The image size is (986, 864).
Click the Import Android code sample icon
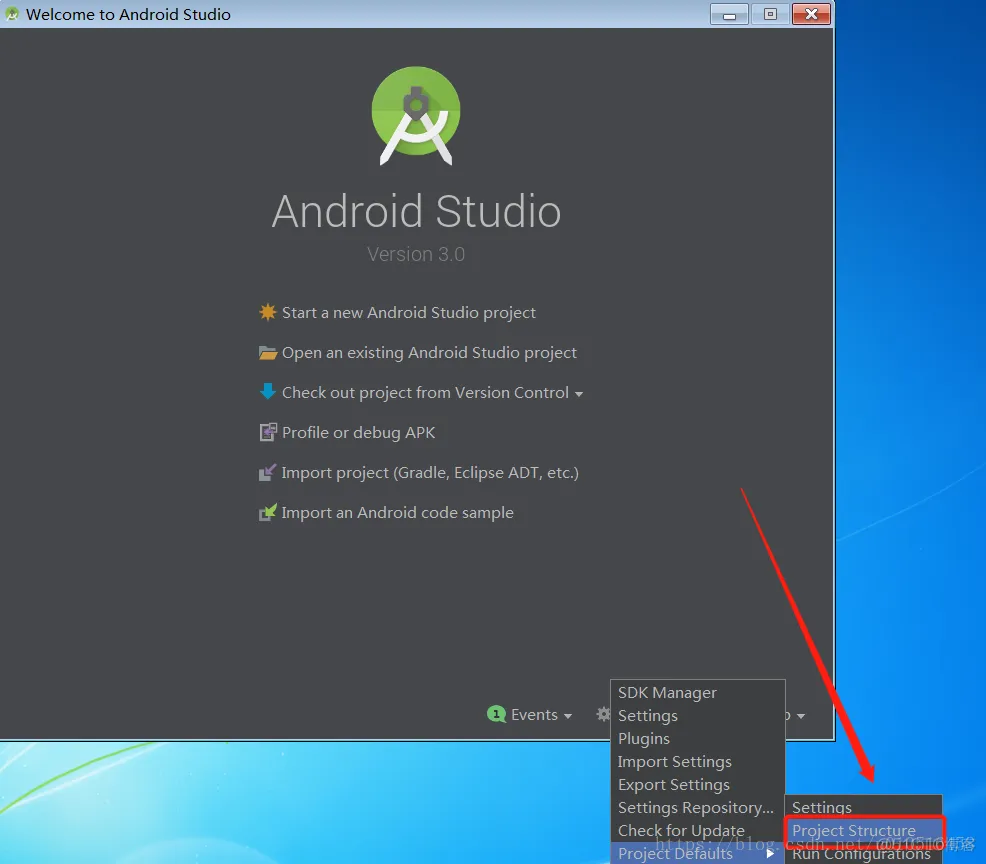(x=267, y=512)
